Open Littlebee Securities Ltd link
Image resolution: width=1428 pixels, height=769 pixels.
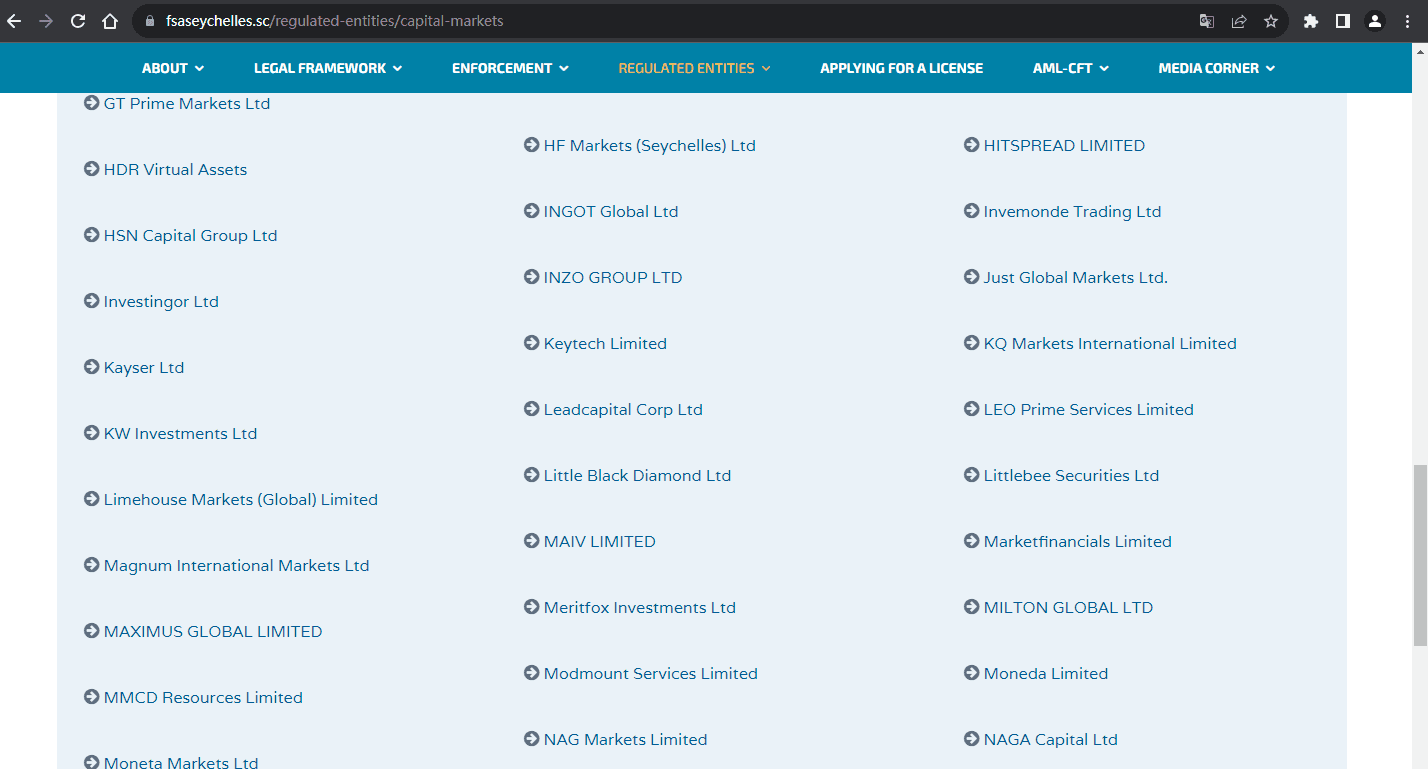(1071, 475)
